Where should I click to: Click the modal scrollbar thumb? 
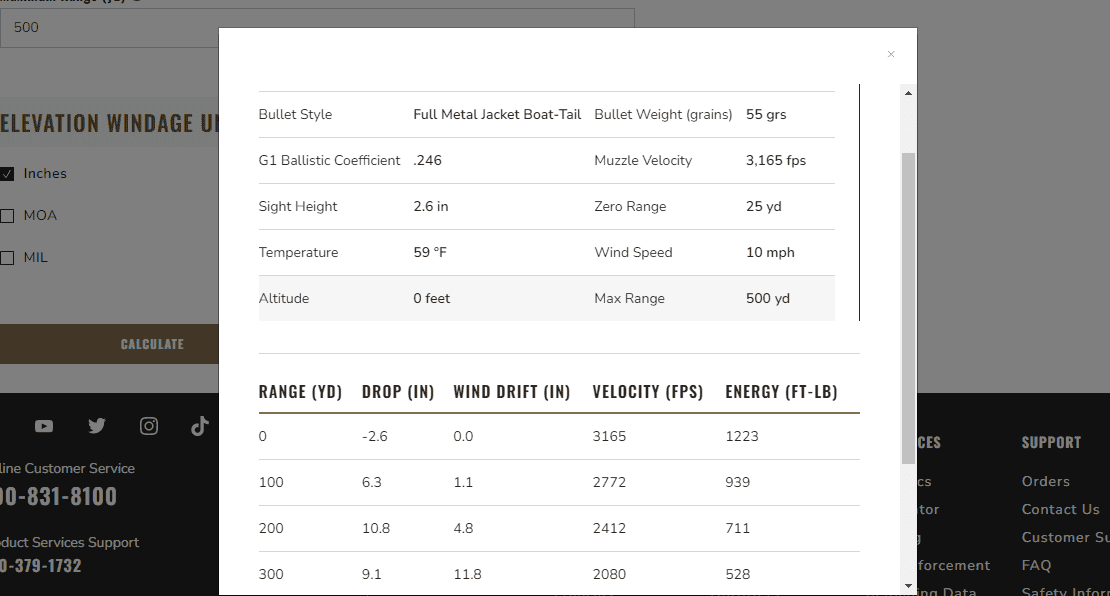[908, 309]
